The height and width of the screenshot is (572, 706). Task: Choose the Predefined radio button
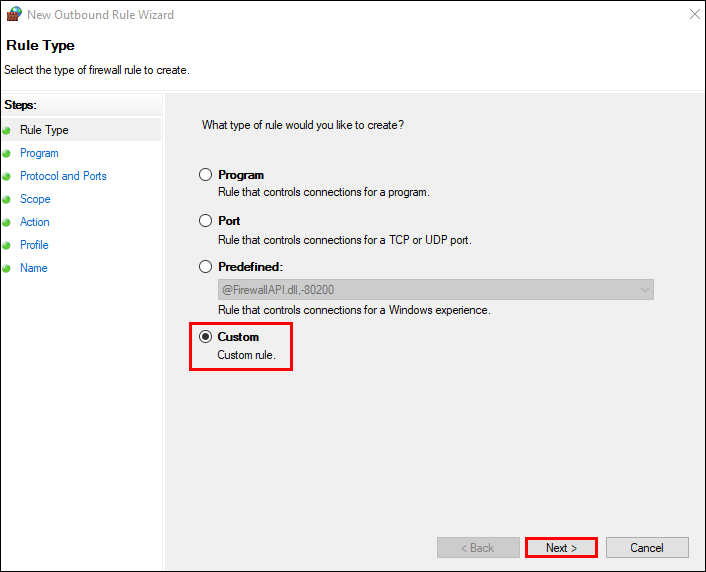point(206,267)
